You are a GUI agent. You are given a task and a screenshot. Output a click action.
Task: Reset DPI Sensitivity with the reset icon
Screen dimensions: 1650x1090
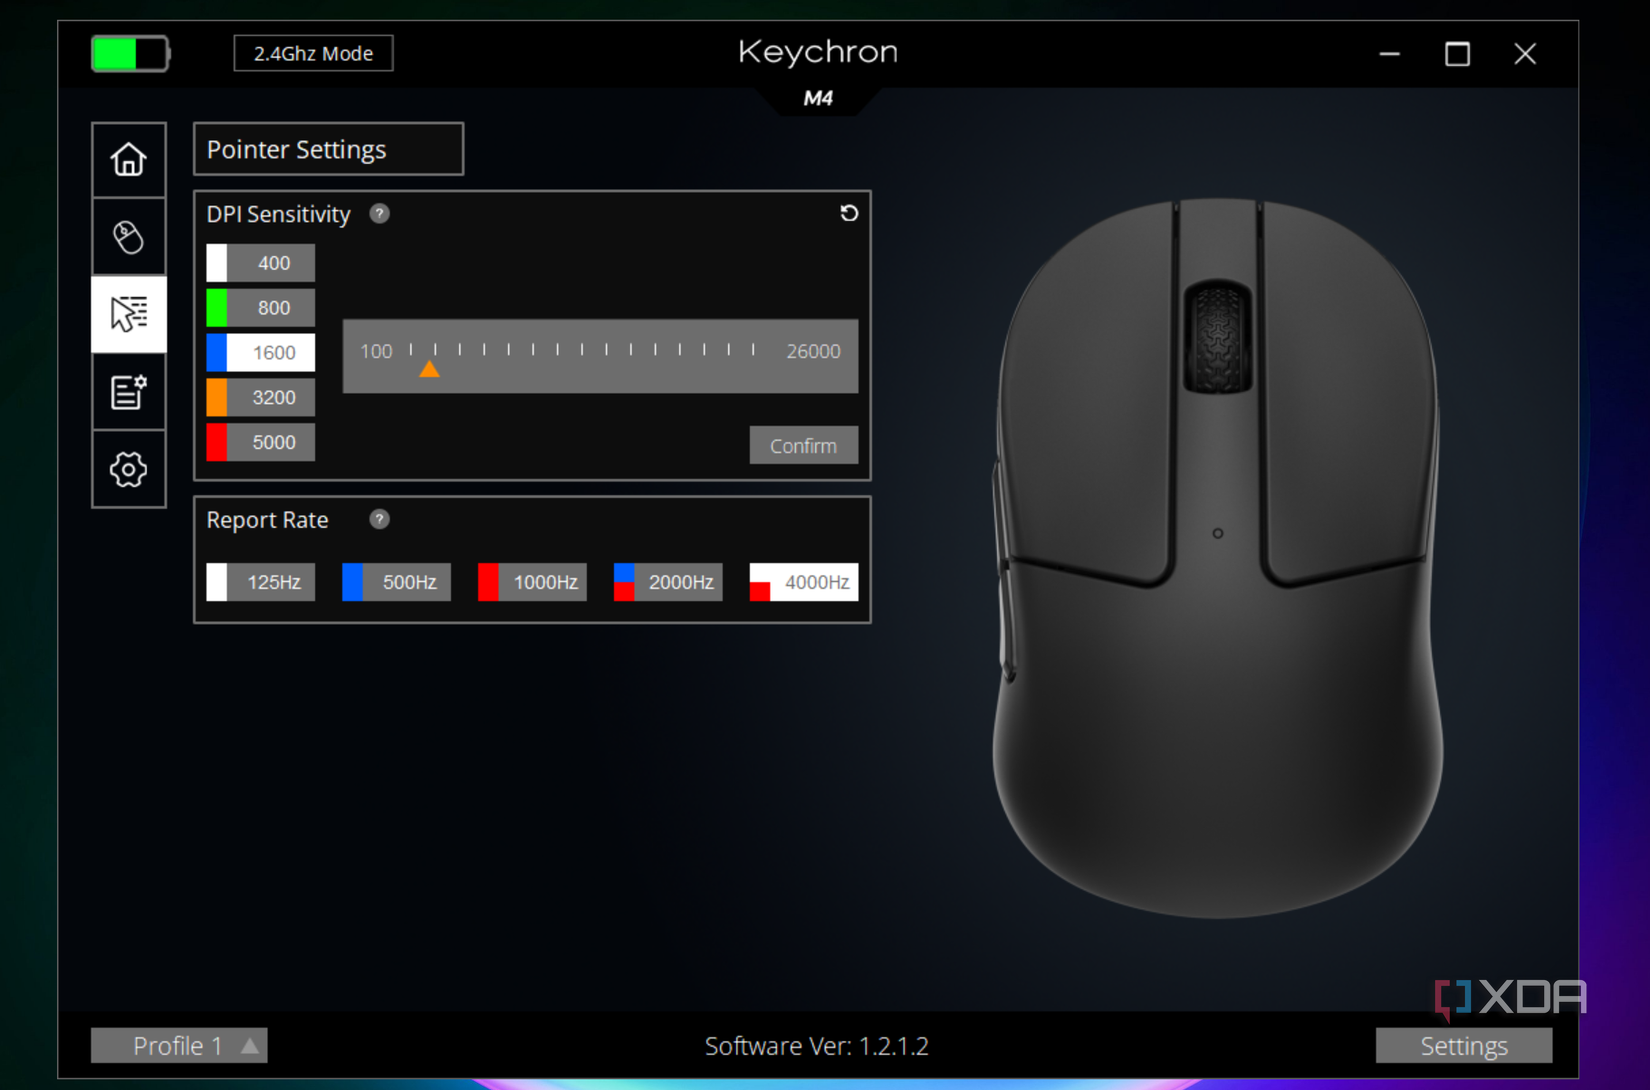point(849,213)
